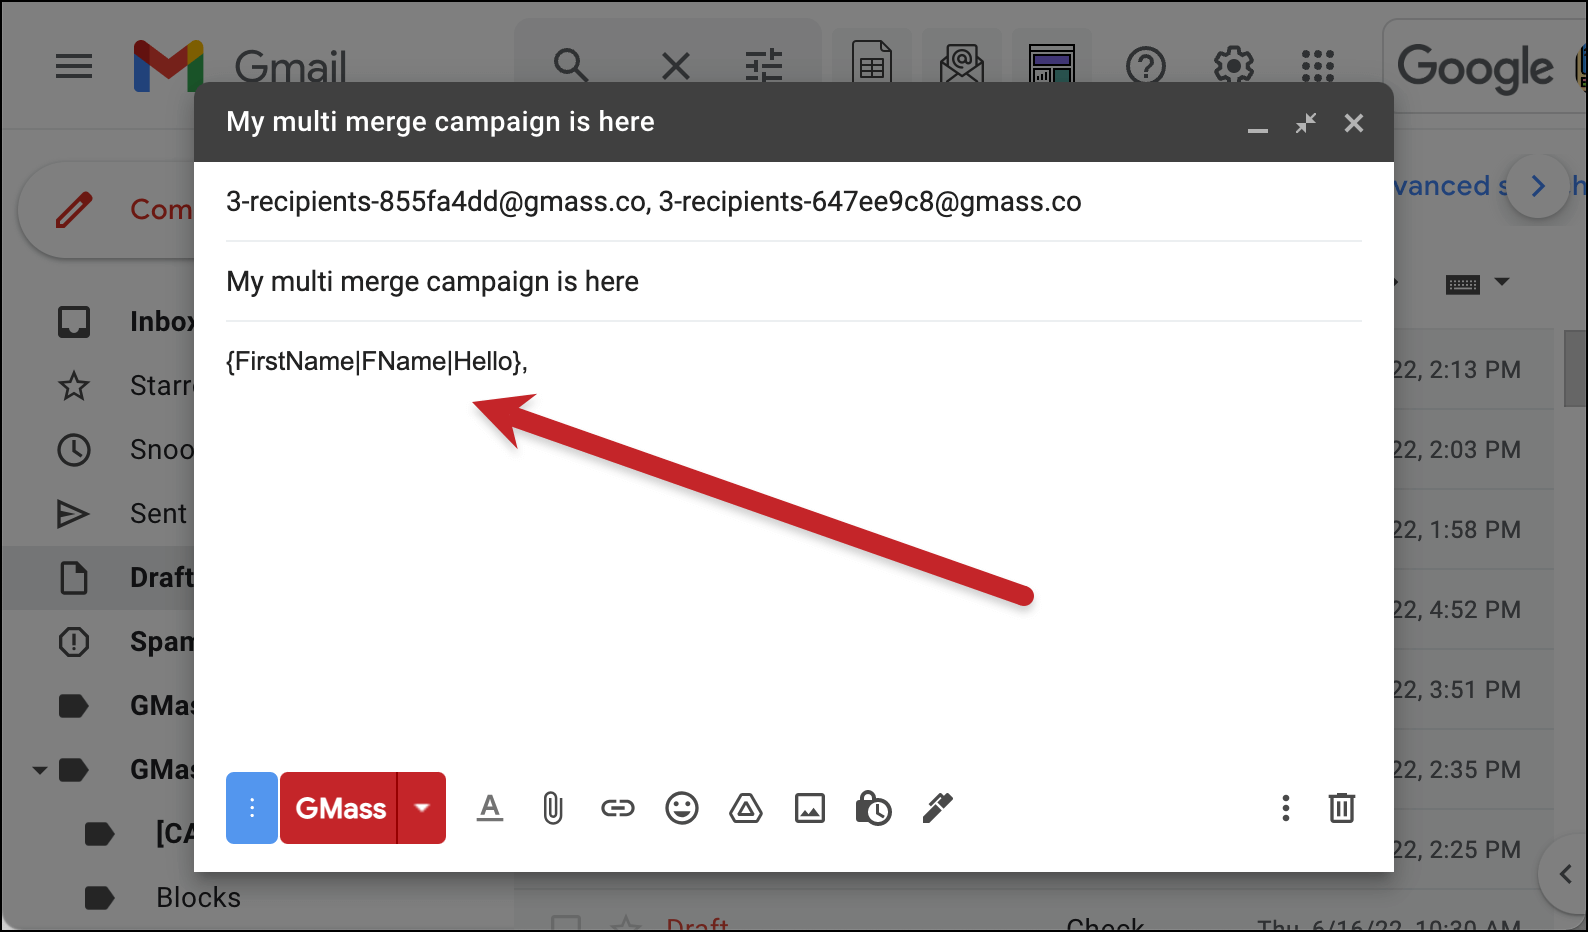Toggle confidential mode lock-clock icon

pos(873,808)
